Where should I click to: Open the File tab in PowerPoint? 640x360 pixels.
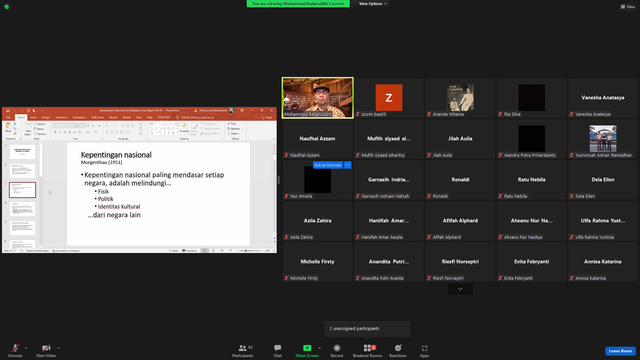[8, 117]
